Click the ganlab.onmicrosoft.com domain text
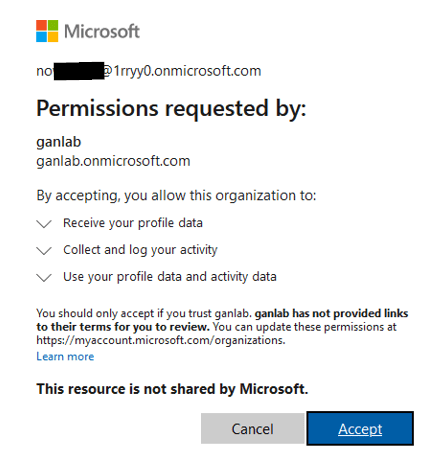 [113, 161]
